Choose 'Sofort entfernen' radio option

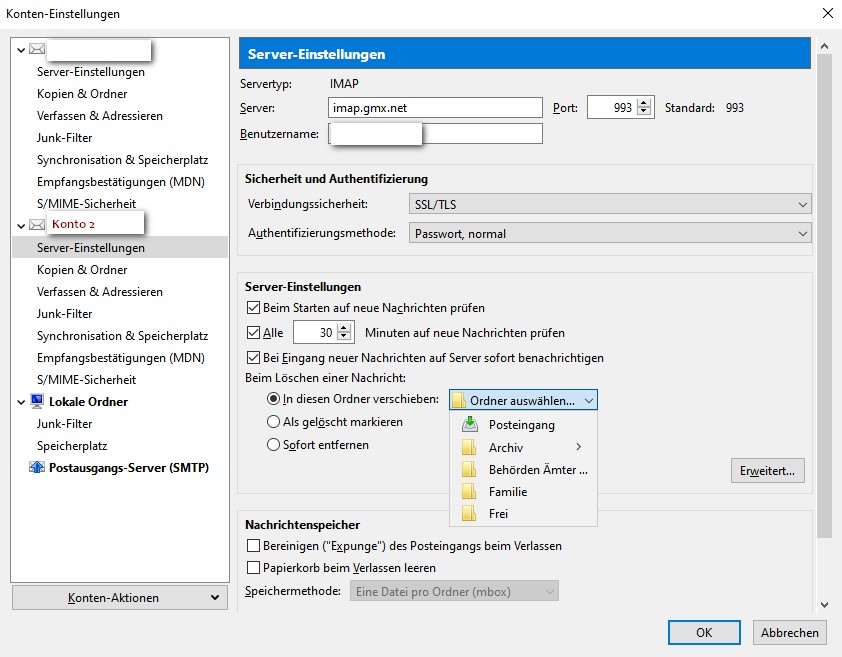pos(273,445)
